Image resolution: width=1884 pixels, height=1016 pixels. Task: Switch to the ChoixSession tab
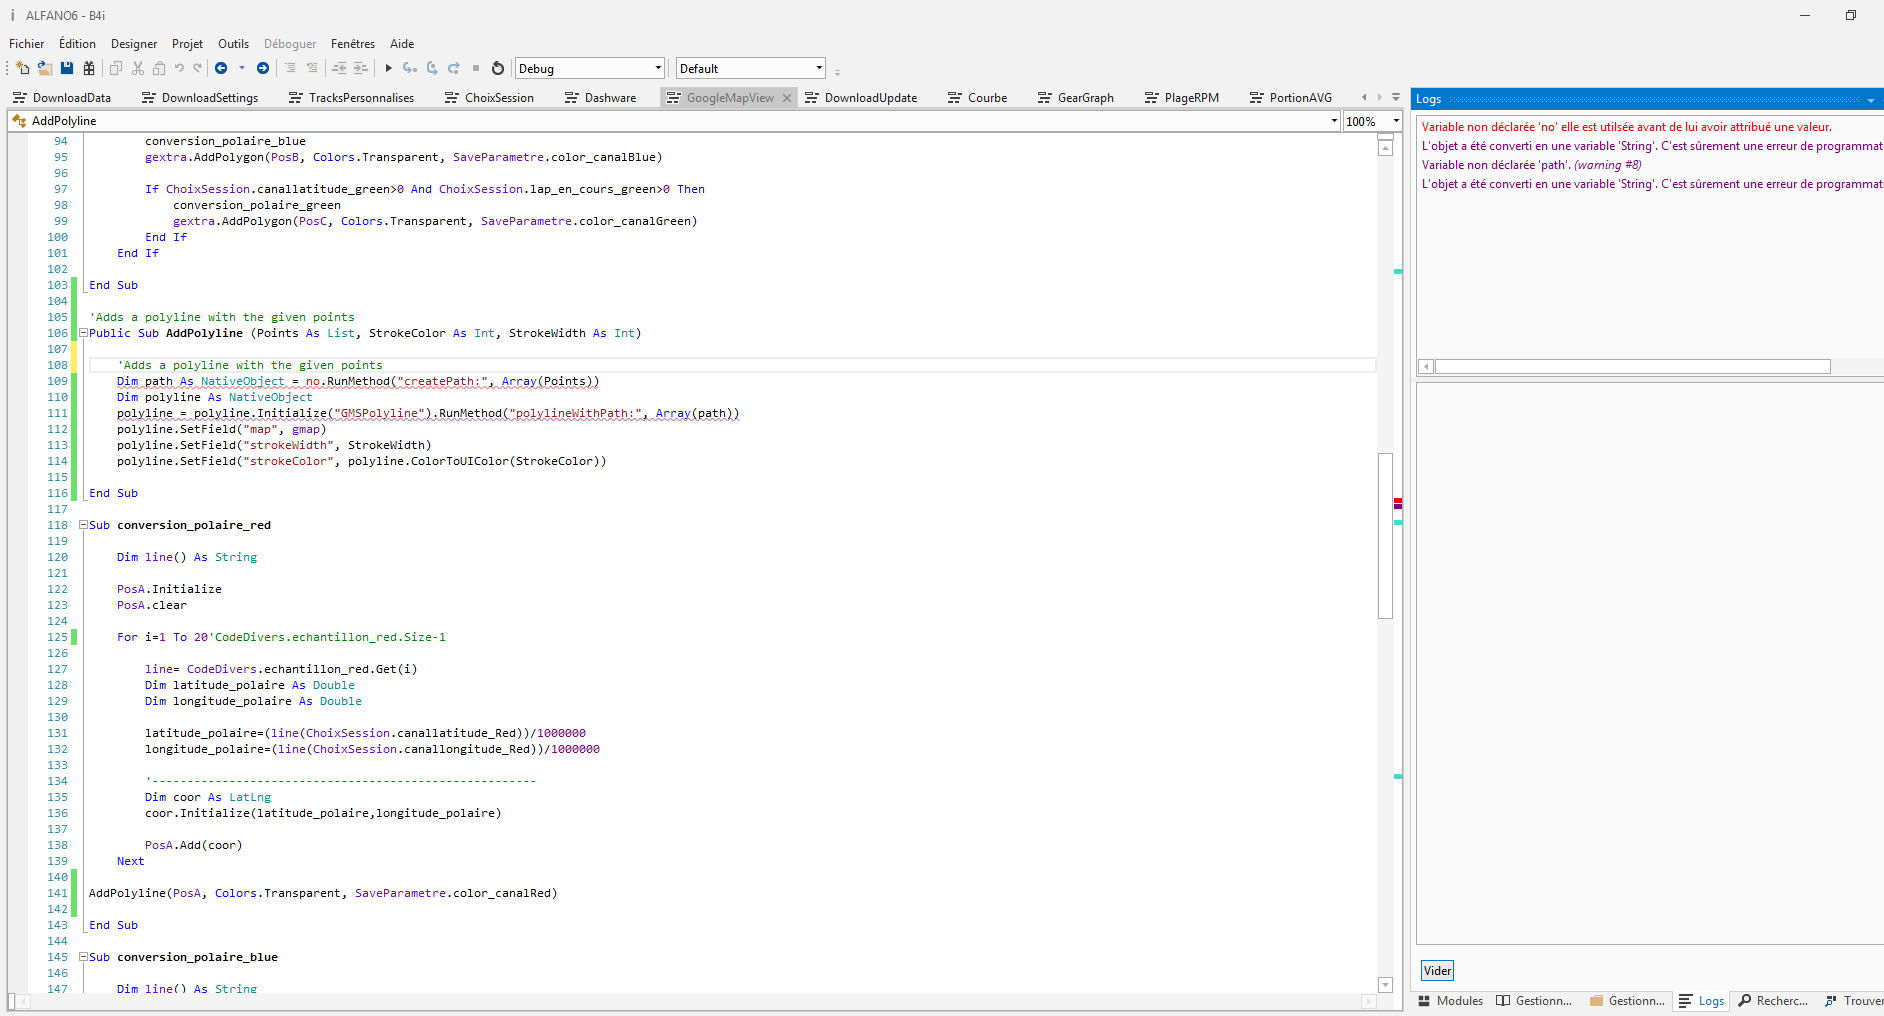click(498, 98)
